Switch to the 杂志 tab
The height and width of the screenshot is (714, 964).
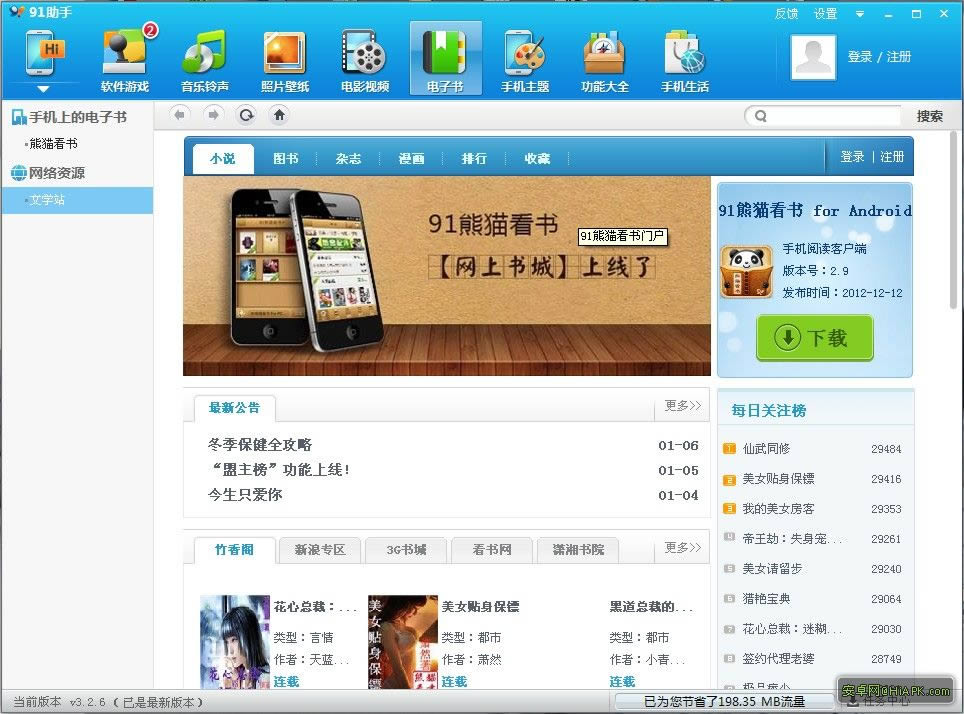[348, 159]
